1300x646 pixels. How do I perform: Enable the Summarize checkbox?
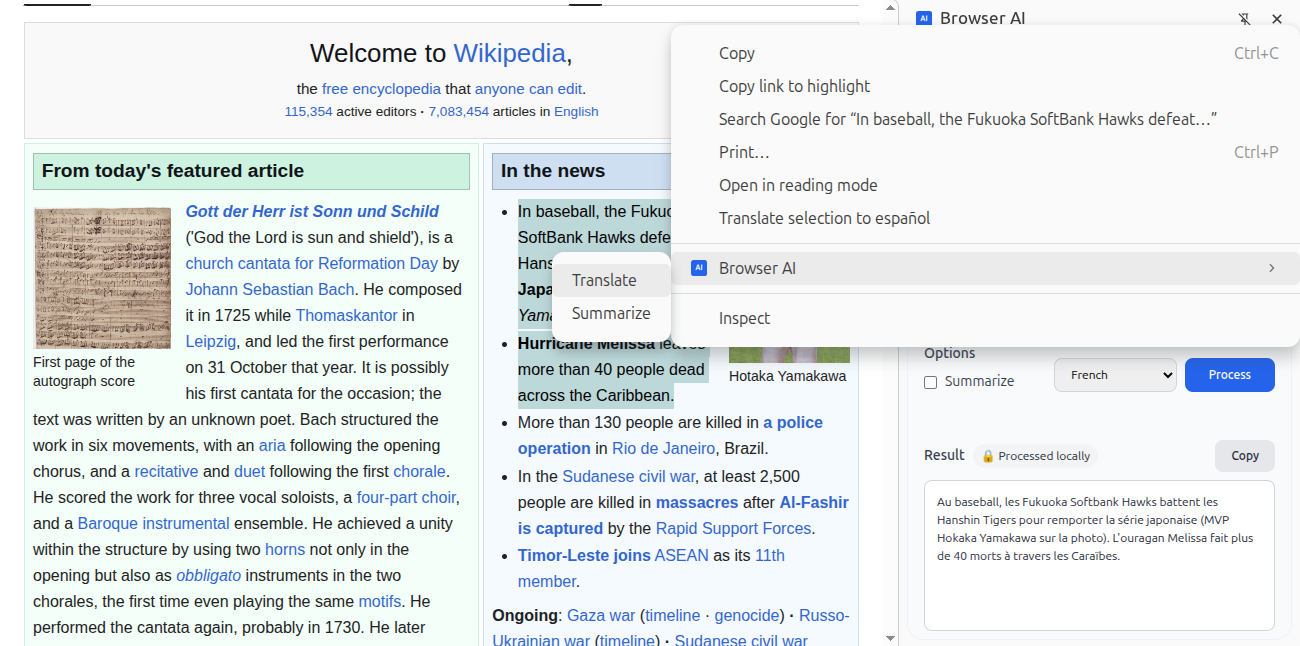931,382
